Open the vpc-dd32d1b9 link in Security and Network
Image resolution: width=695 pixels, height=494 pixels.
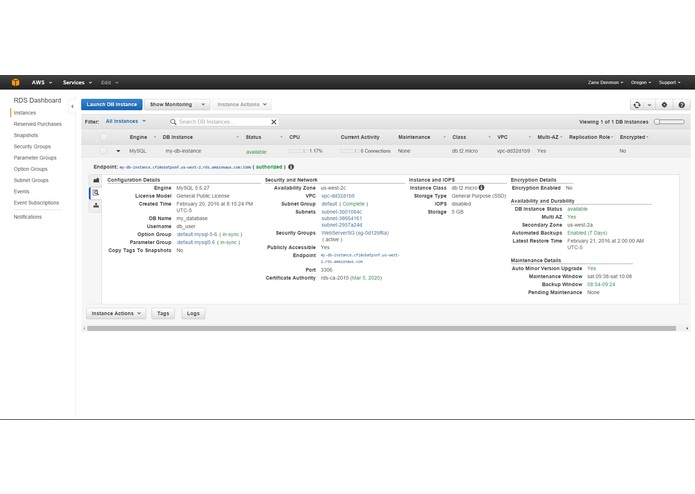[x=338, y=196]
